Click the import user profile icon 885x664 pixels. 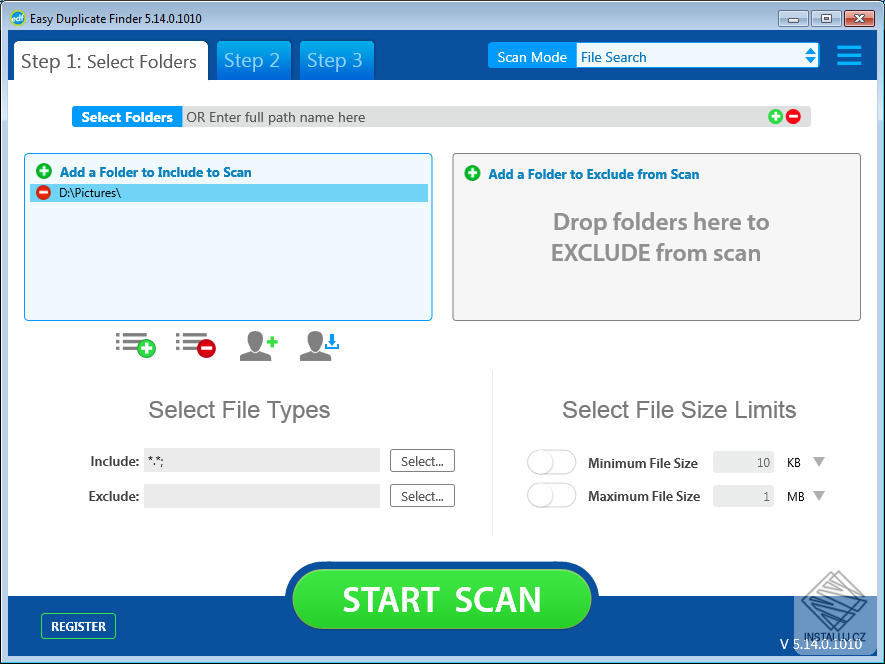coord(318,344)
